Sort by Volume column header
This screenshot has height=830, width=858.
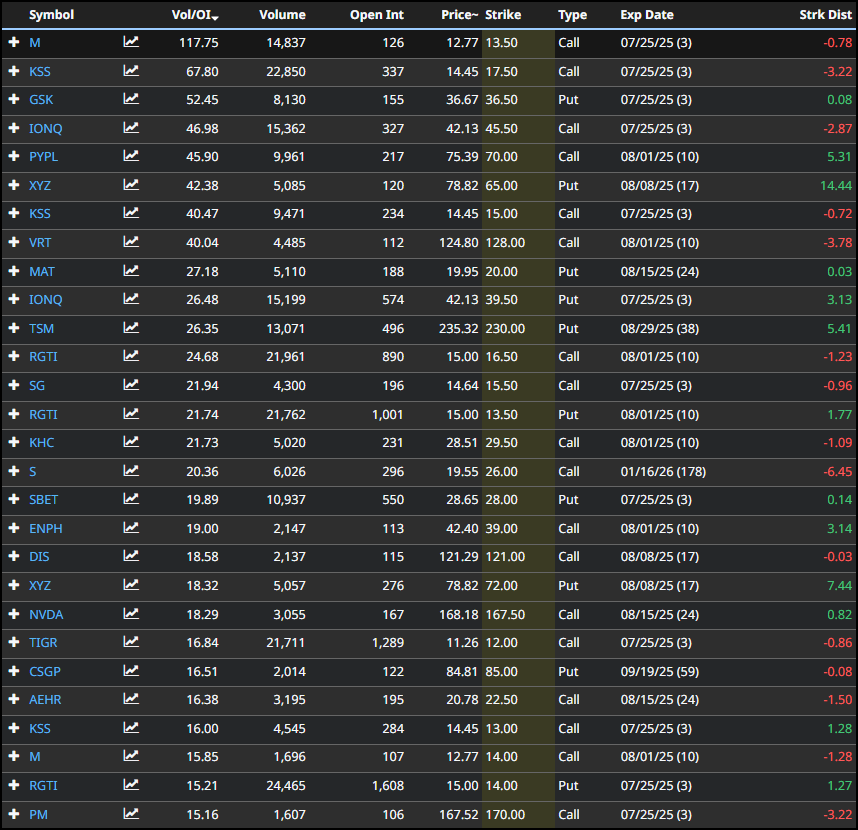282,15
